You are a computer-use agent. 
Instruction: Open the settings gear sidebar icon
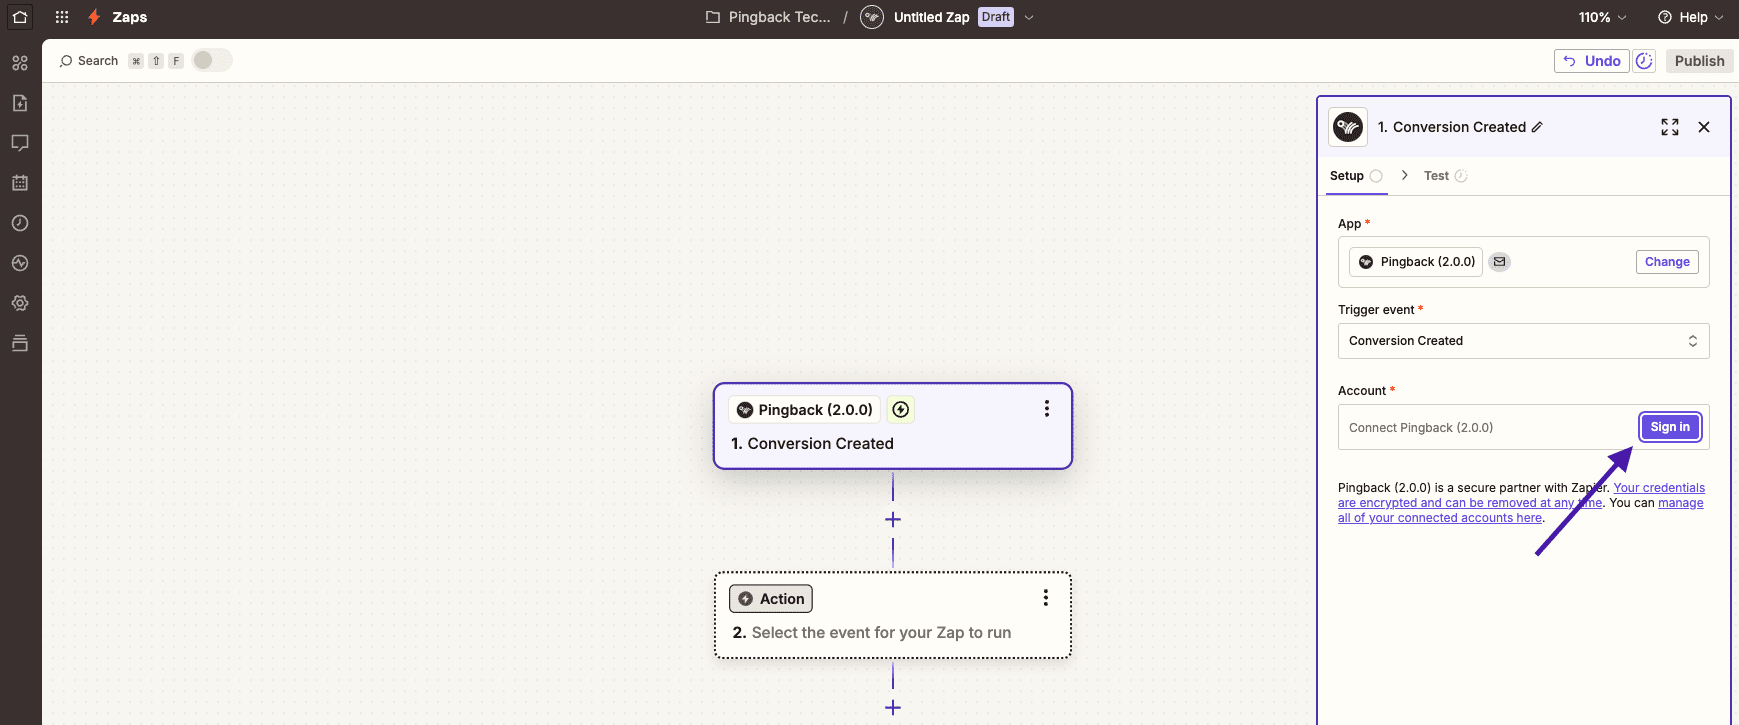pos(20,303)
